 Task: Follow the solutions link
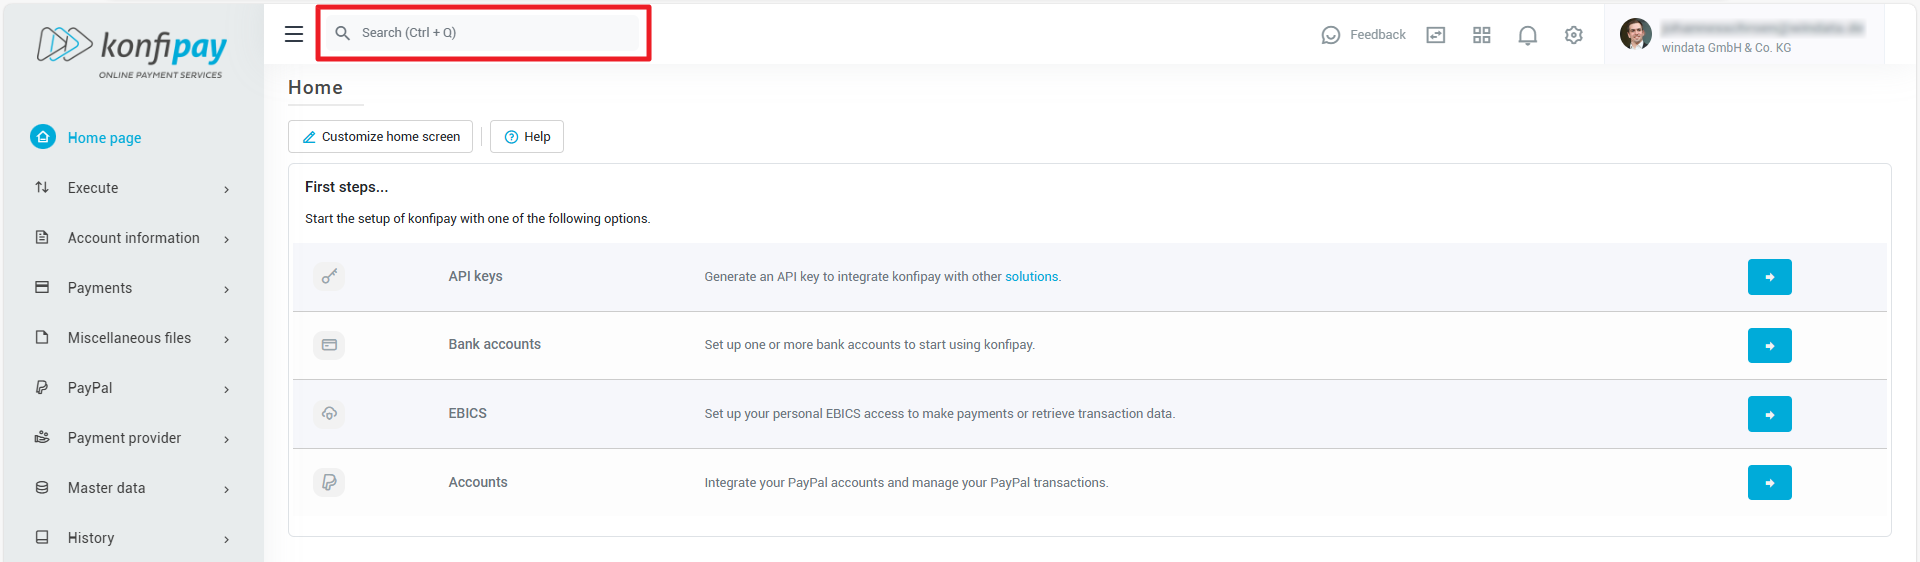(1031, 277)
